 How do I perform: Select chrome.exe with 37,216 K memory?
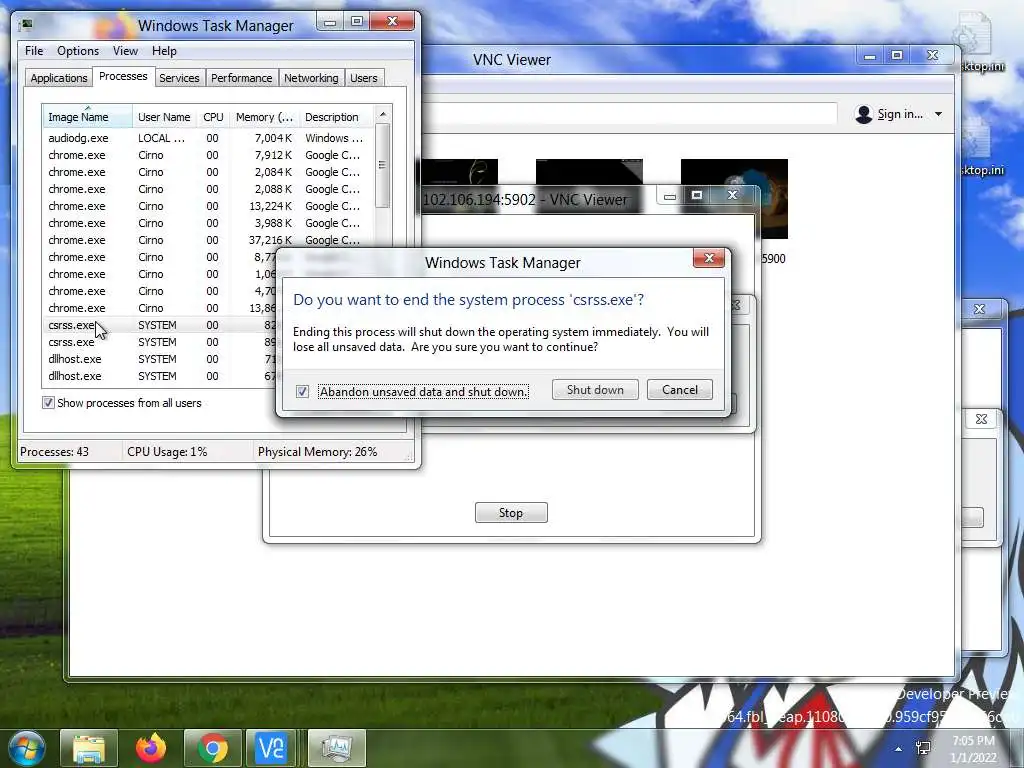208,240
